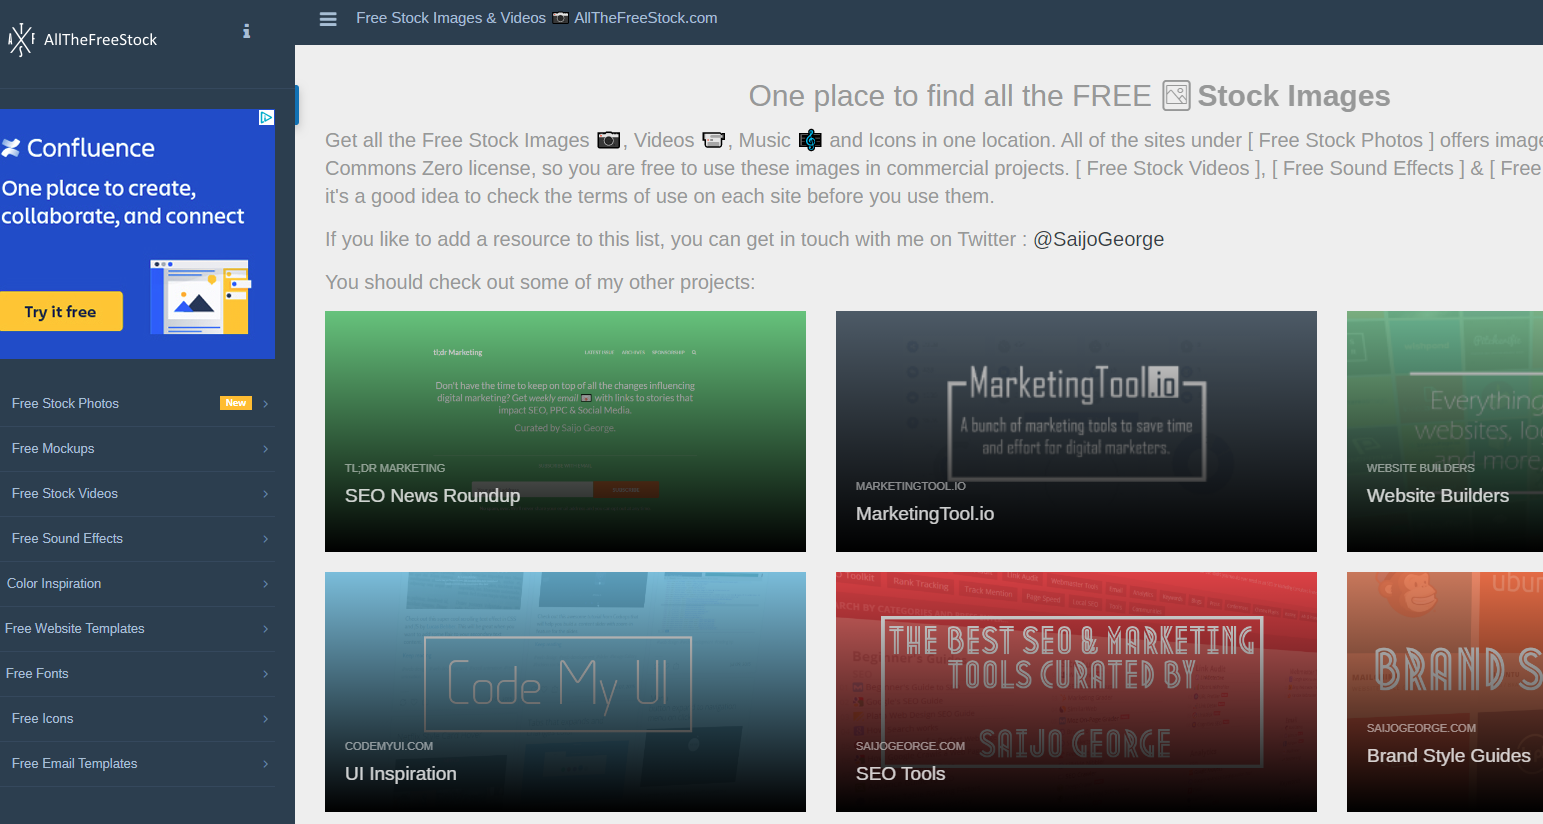The image size is (1543, 824).
Task: Open the @SaijoGeorge Twitter link
Action: pyautogui.click(x=1098, y=239)
